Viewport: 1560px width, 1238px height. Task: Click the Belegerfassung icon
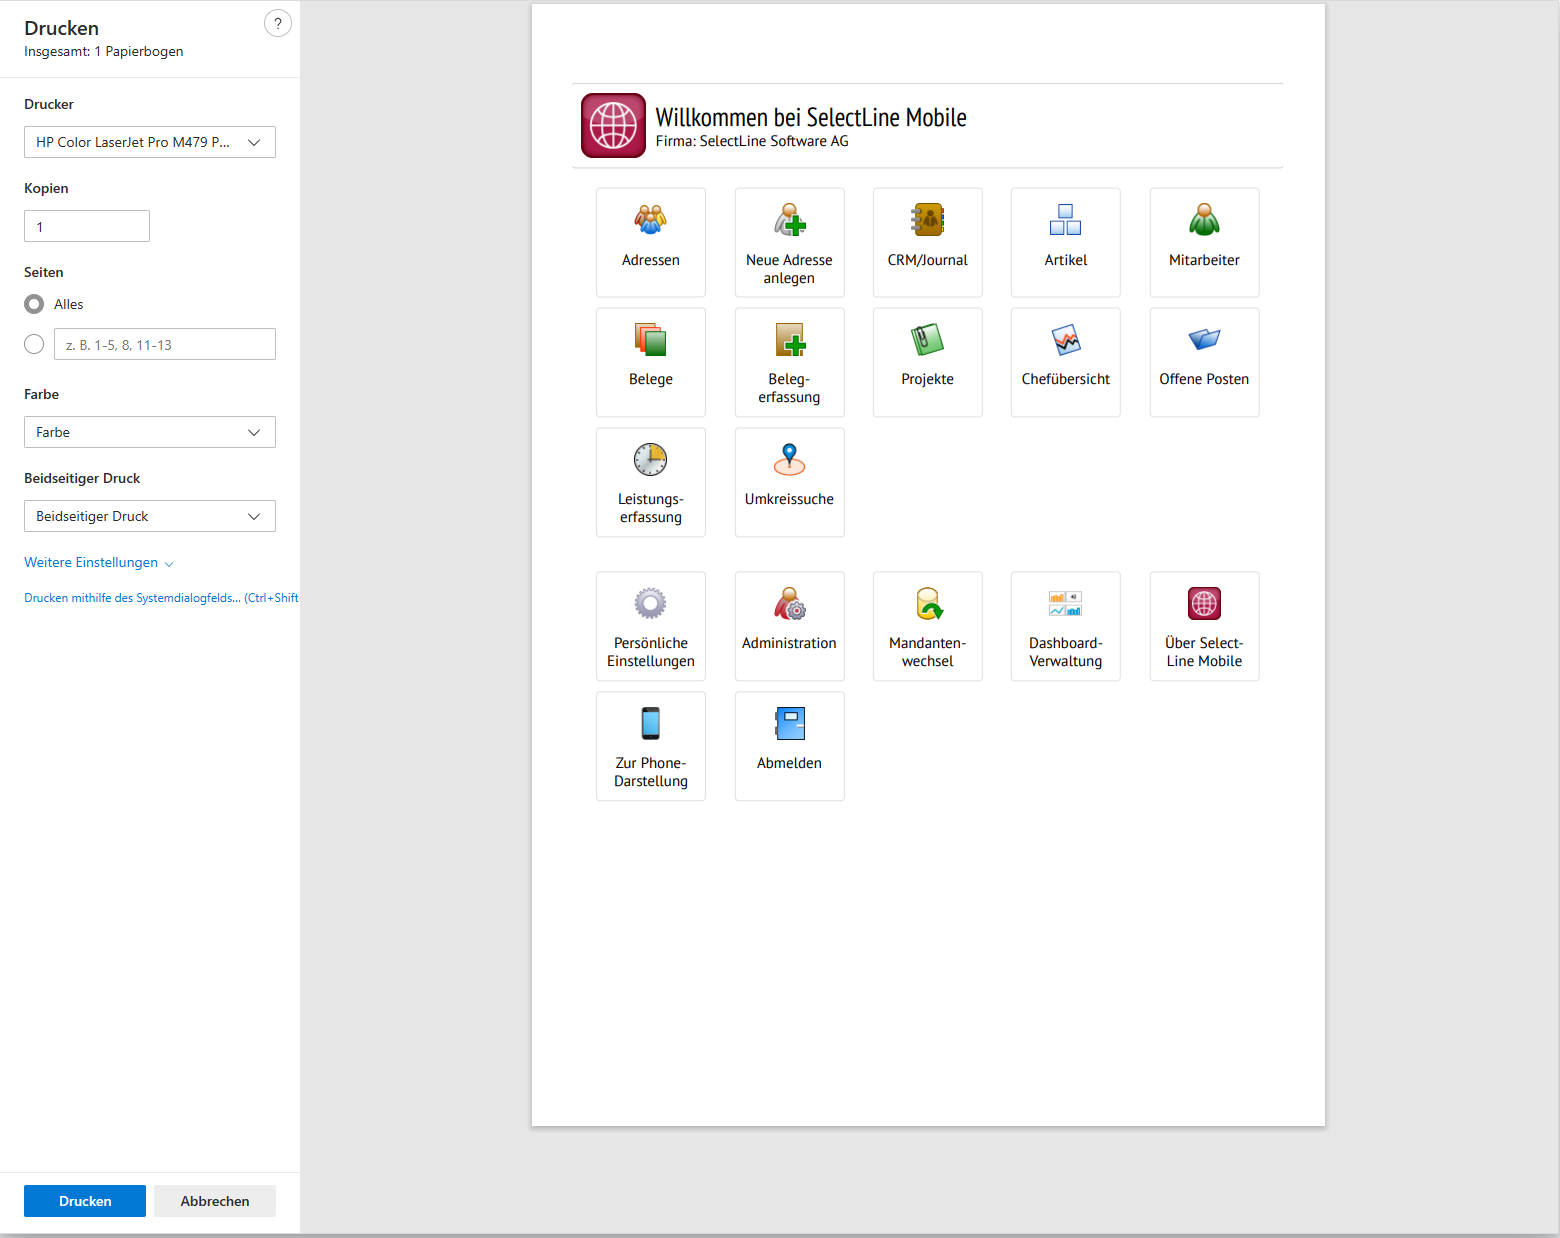point(789,340)
